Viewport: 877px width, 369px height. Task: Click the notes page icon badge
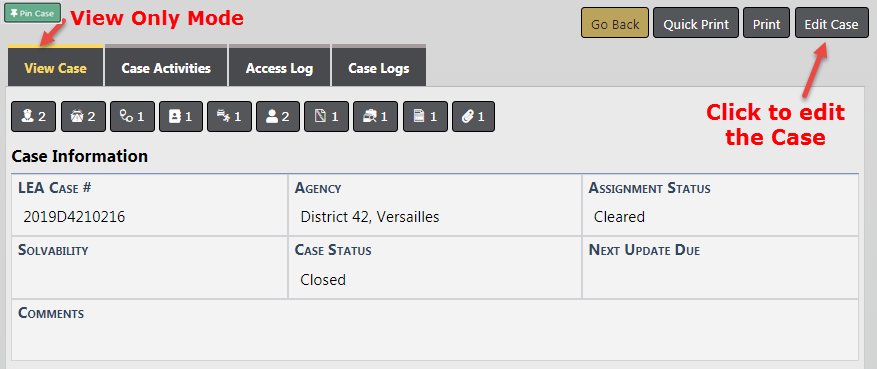(327, 116)
